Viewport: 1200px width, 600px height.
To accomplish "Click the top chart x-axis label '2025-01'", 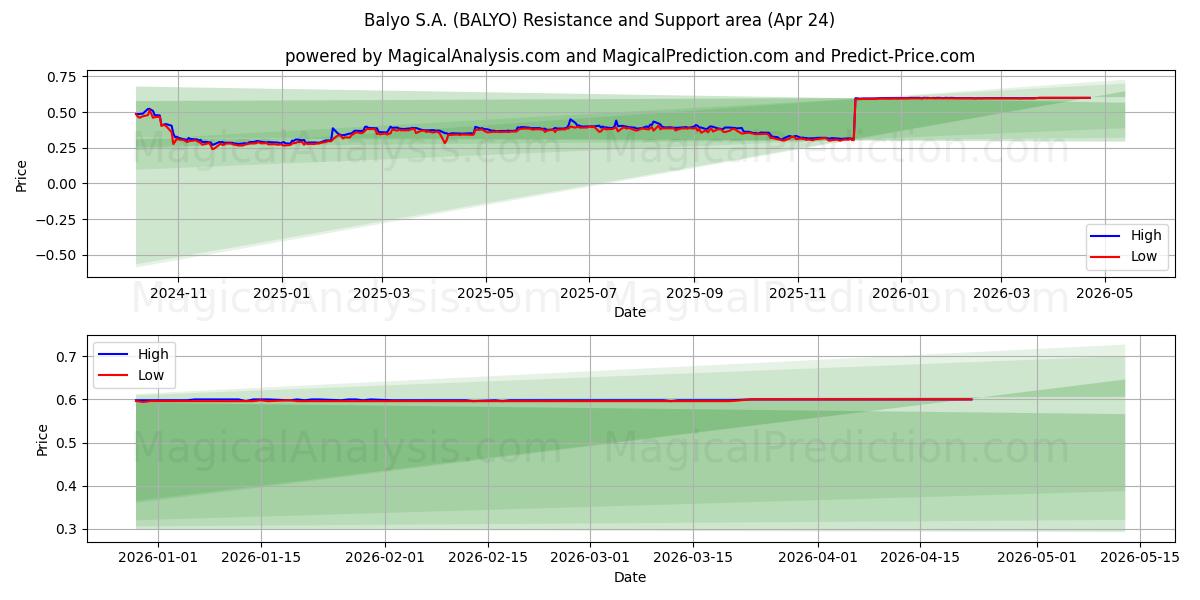I will (x=281, y=293).
